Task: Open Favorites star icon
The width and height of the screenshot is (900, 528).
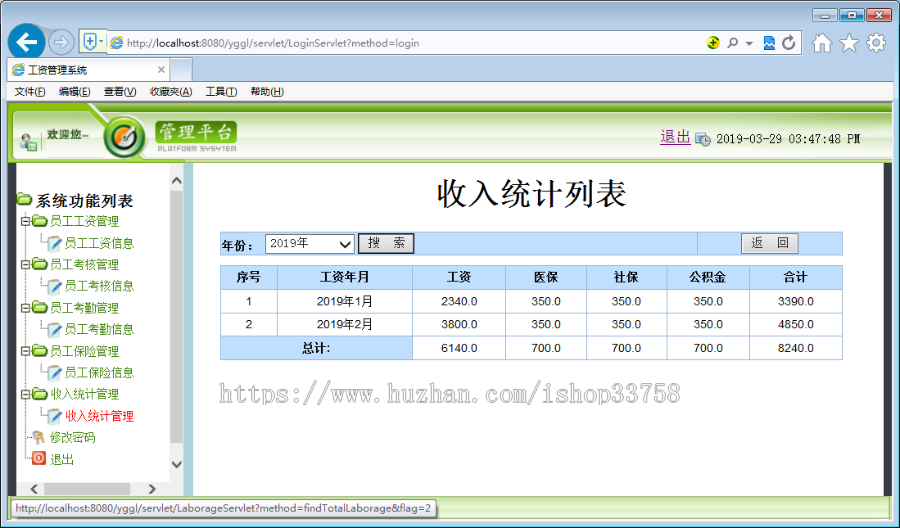Action: [849, 43]
